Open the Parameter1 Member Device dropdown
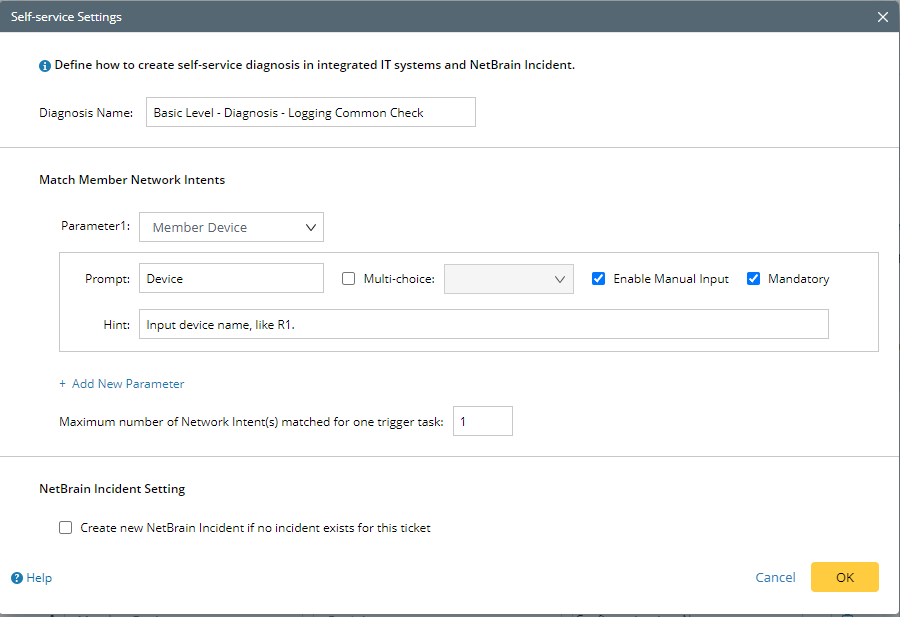 (x=231, y=227)
